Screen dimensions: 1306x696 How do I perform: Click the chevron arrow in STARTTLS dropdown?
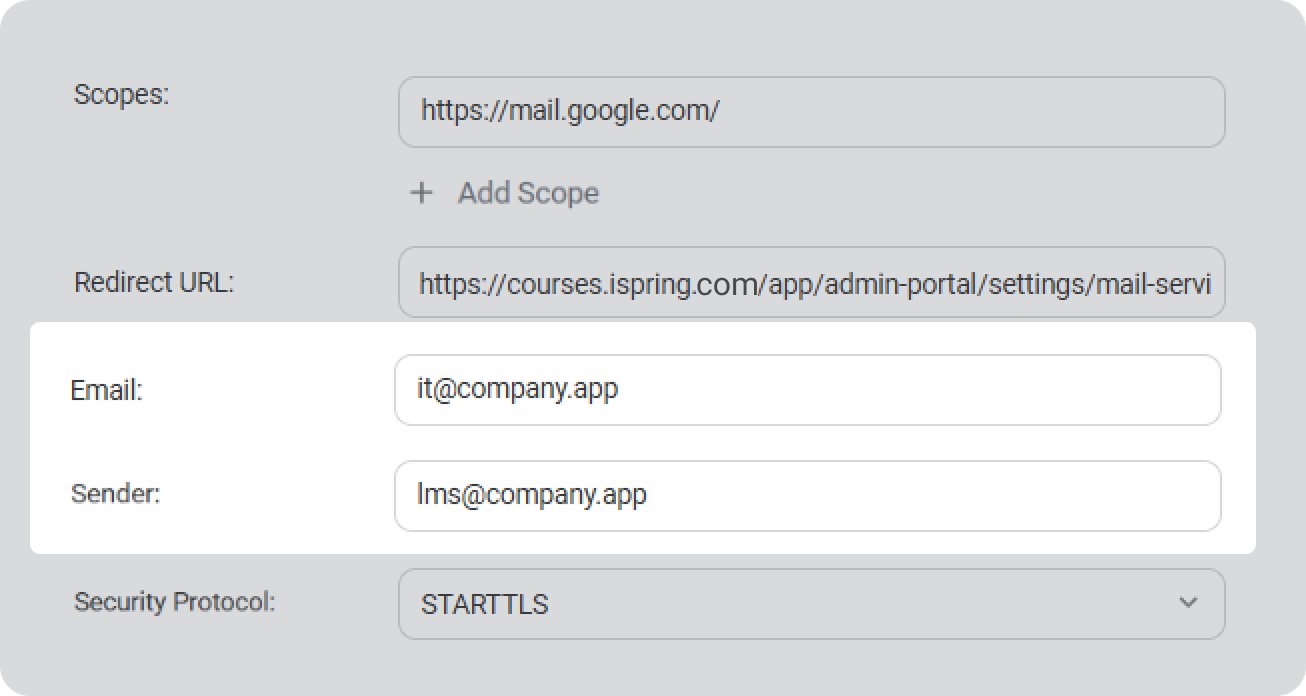(1188, 603)
